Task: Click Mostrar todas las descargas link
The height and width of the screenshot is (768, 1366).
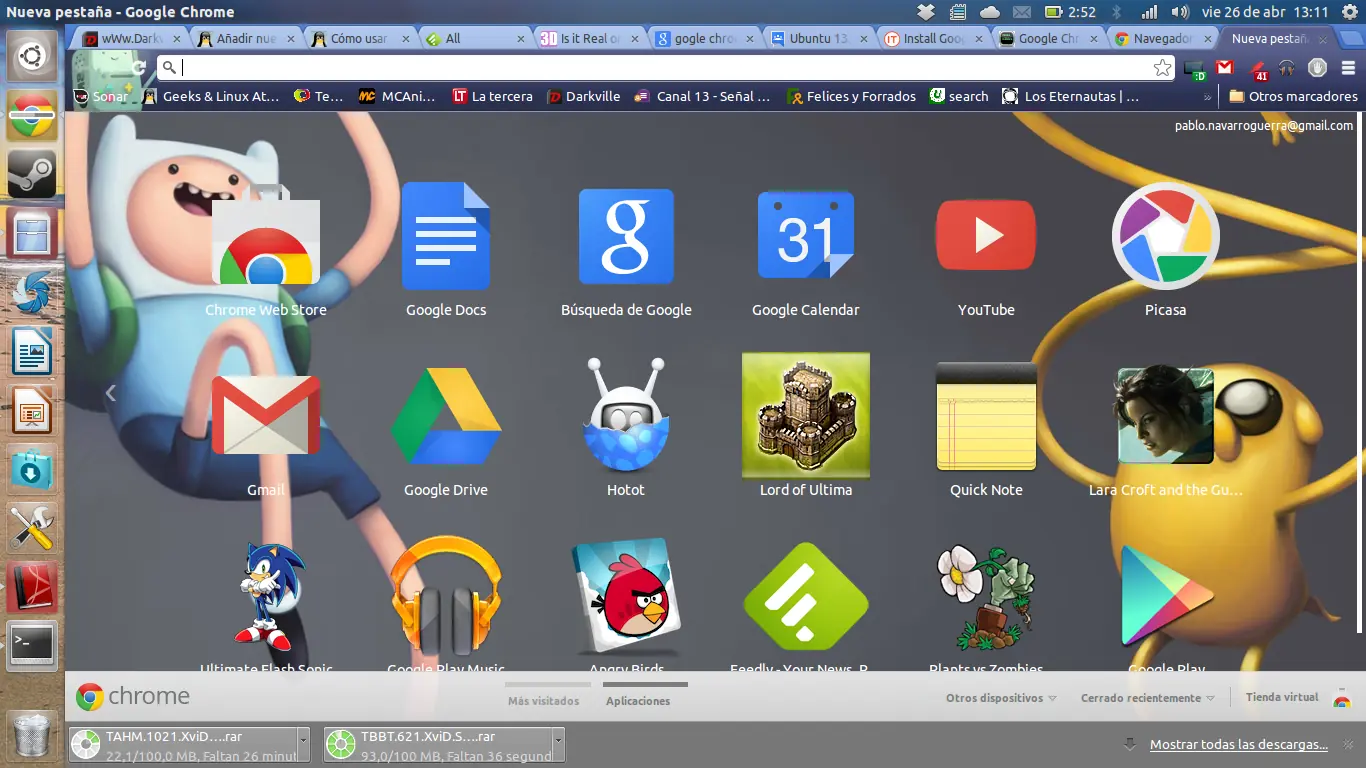Action: [1239, 744]
